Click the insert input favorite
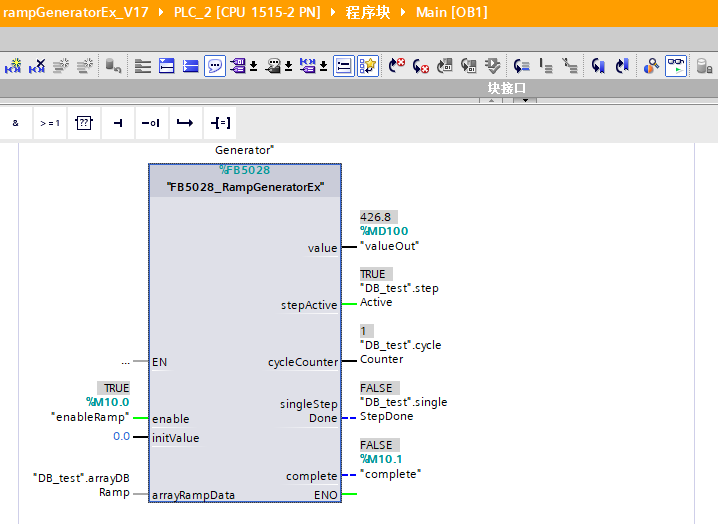718x524 pixels. (118, 123)
